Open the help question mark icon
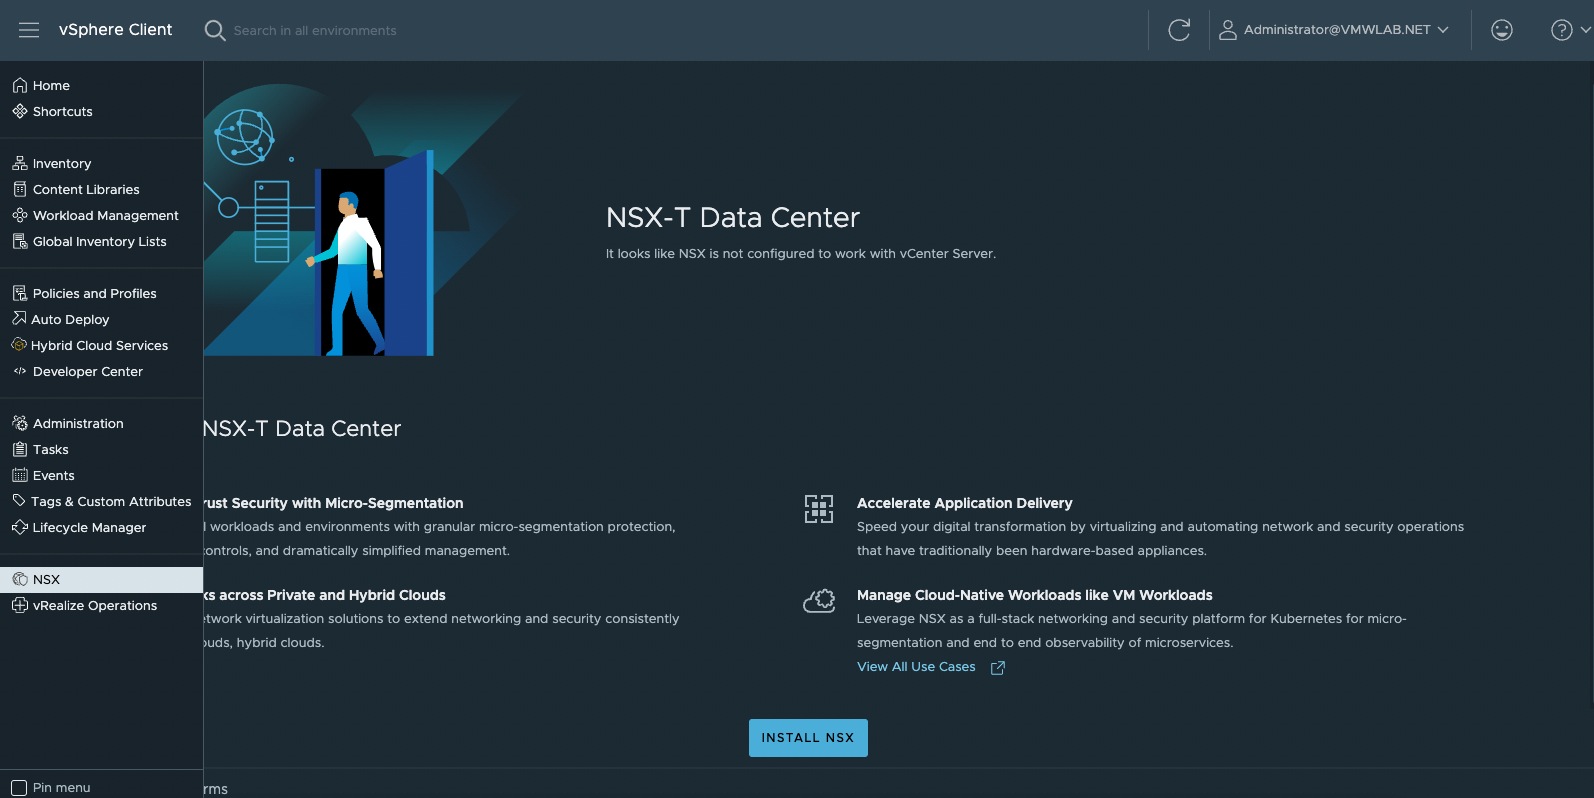This screenshot has height=798, width=1594. click(1561, 30)
